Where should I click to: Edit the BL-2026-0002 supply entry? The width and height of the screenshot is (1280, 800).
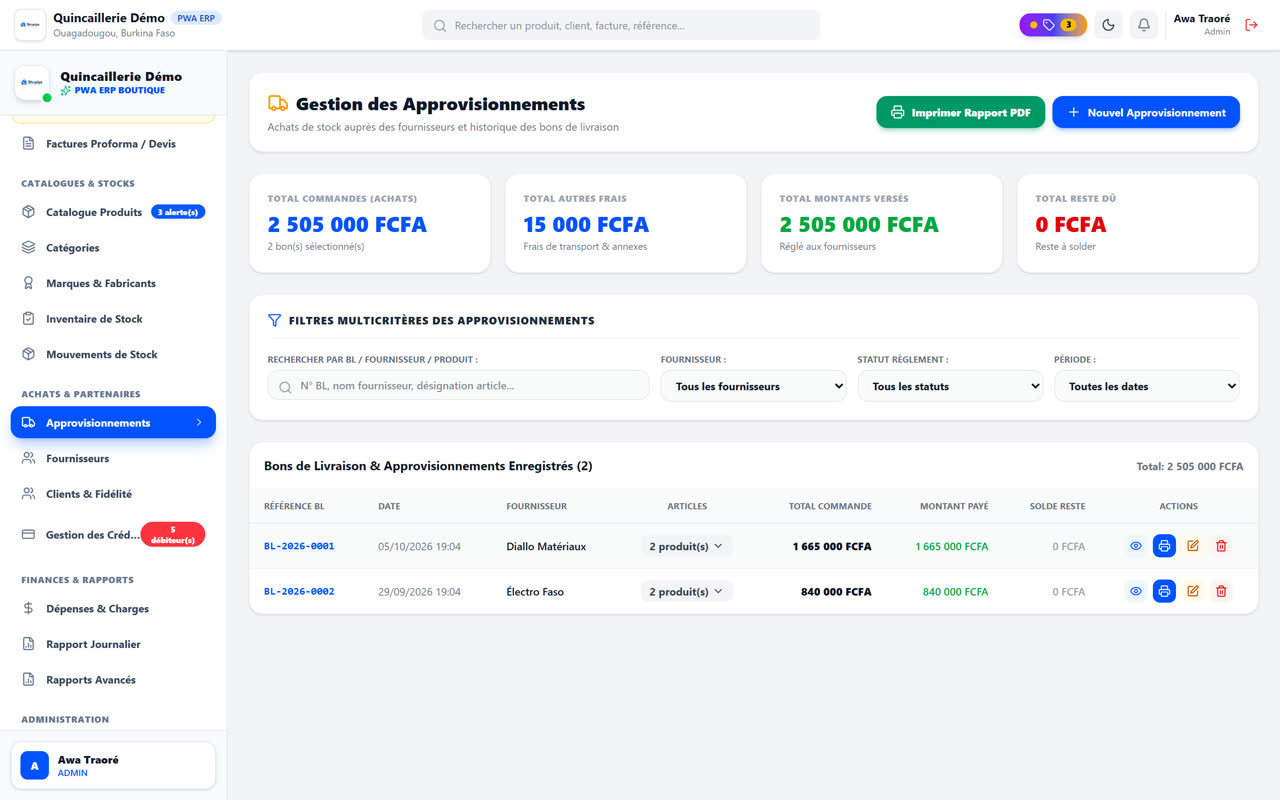(x=1193, y=591)
